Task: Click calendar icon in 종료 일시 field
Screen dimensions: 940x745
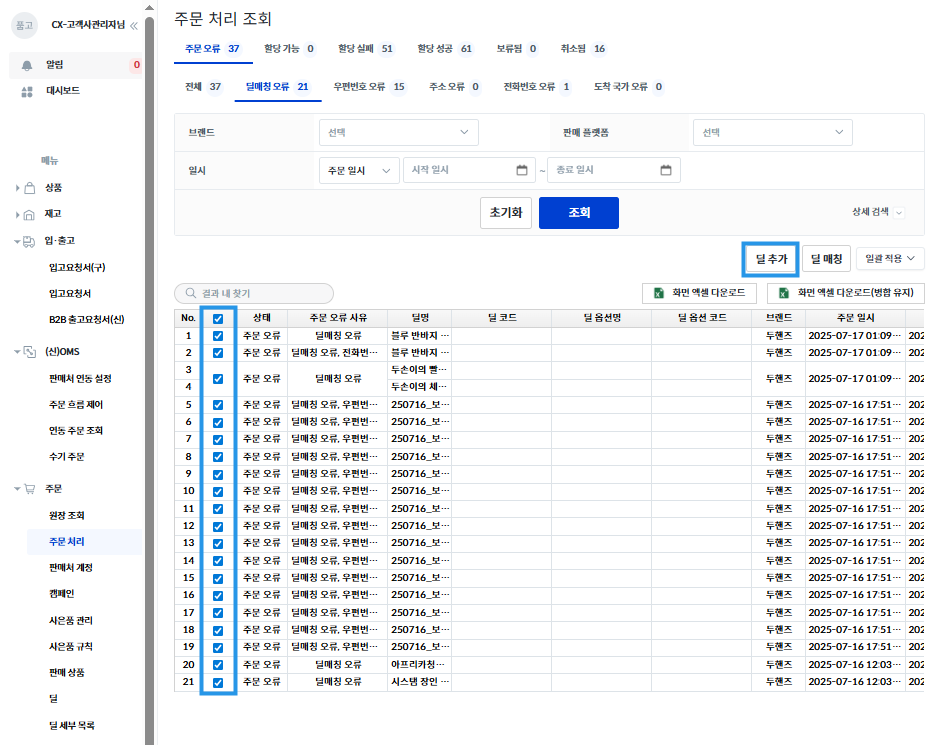Action: (x=665, y=170)
